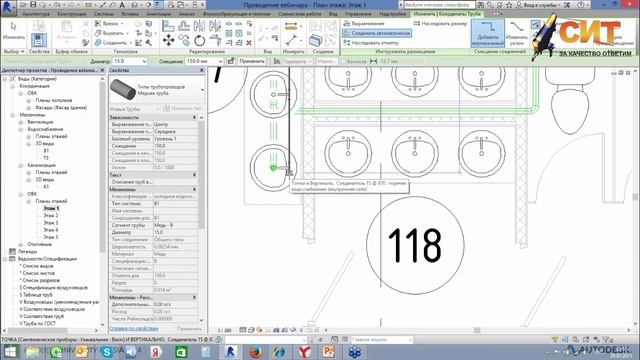The width and height of the screenshot is (640, 360).
Task: Expand the Отопление tree node
Action: tap(21, 244)
